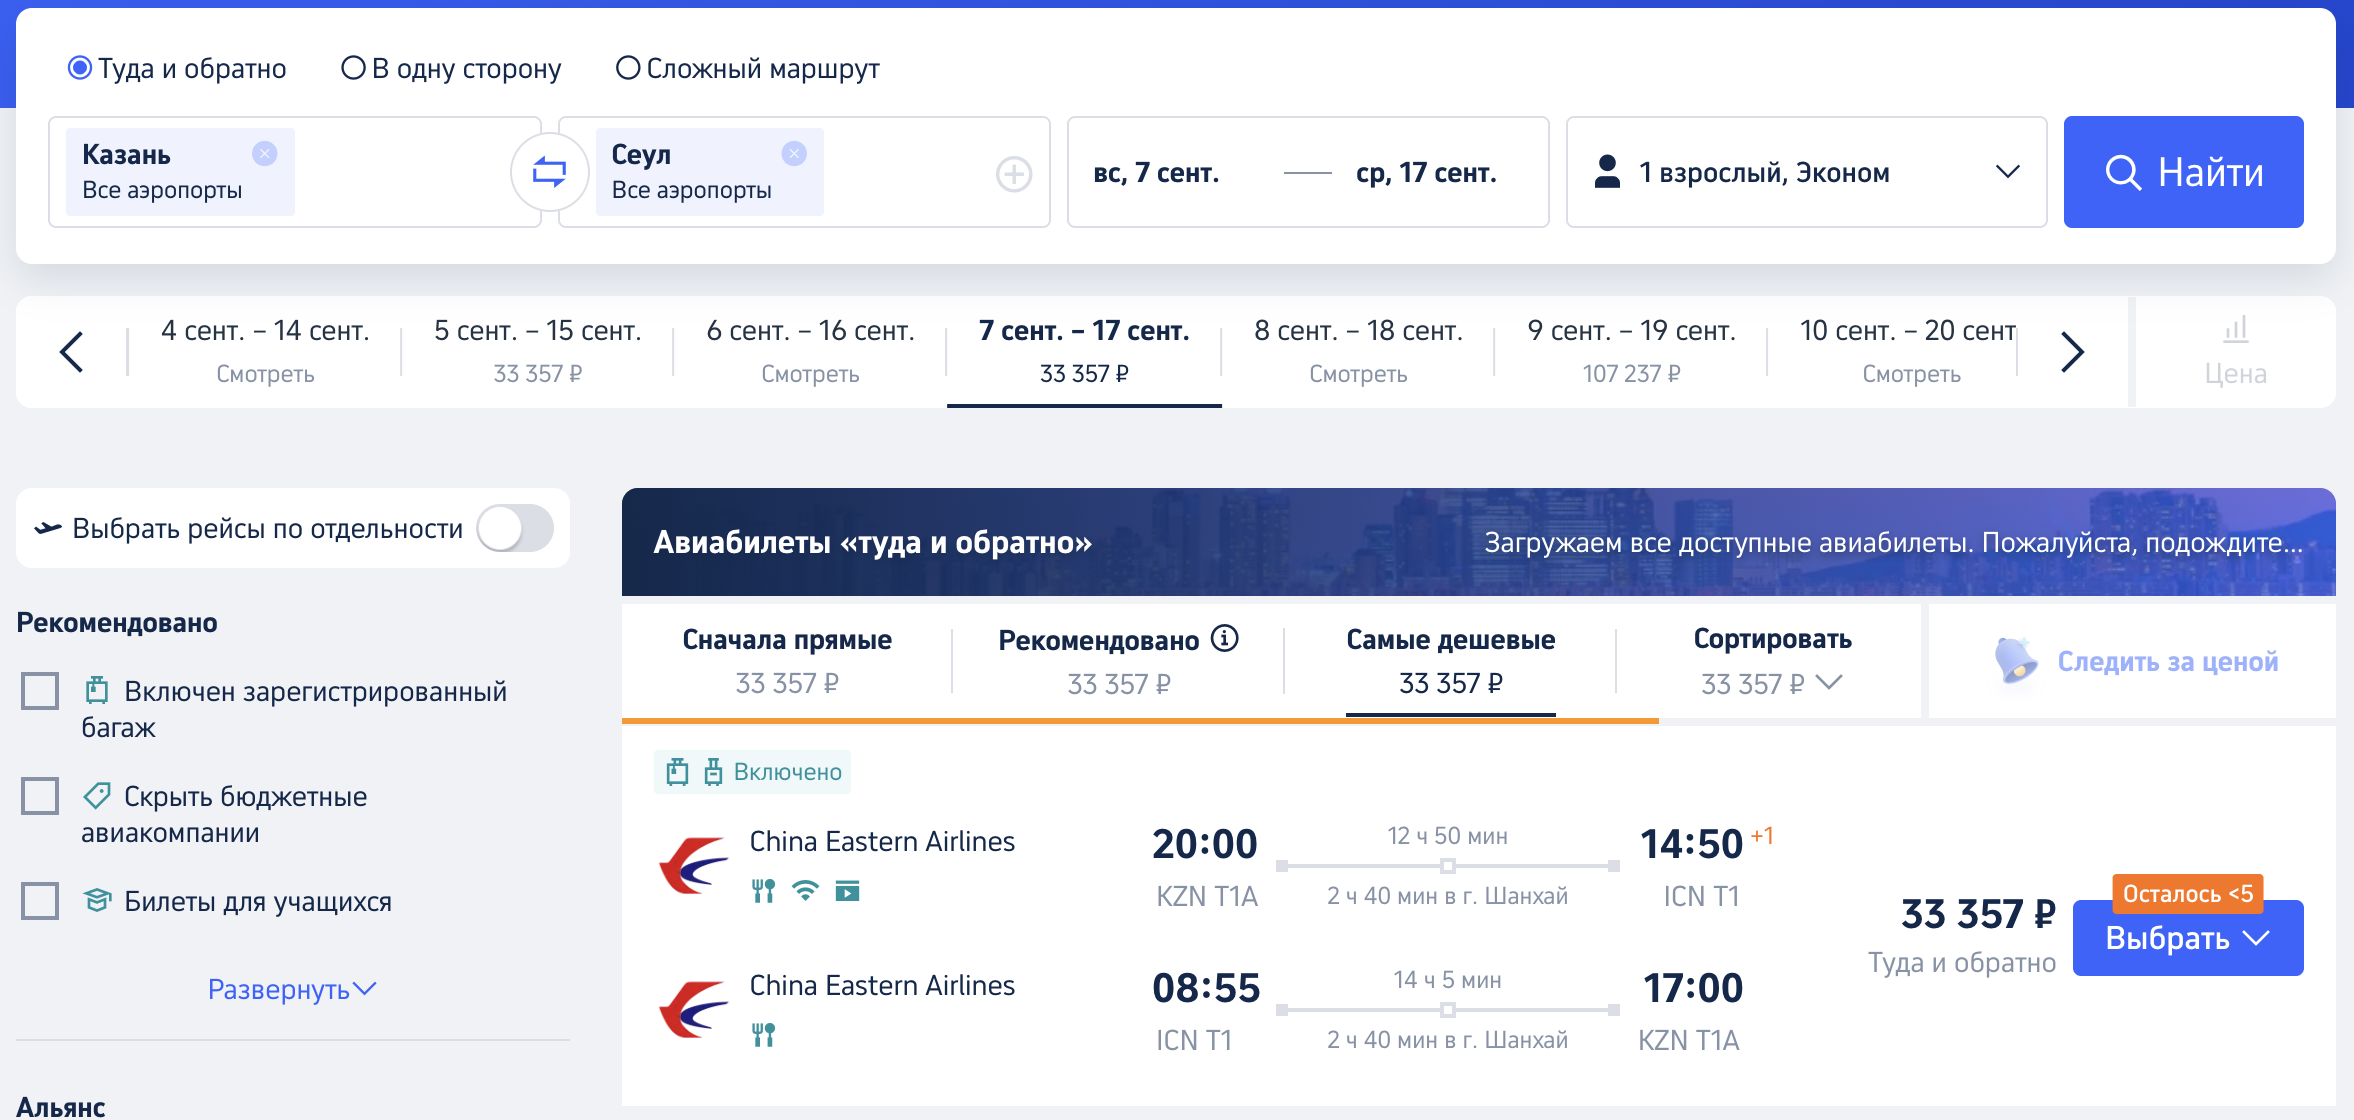Image resolution: width=2354 pixels, height=1120 pixels.
Task: Expand Сортировать dropdown options
Action: click(1772, 661)
